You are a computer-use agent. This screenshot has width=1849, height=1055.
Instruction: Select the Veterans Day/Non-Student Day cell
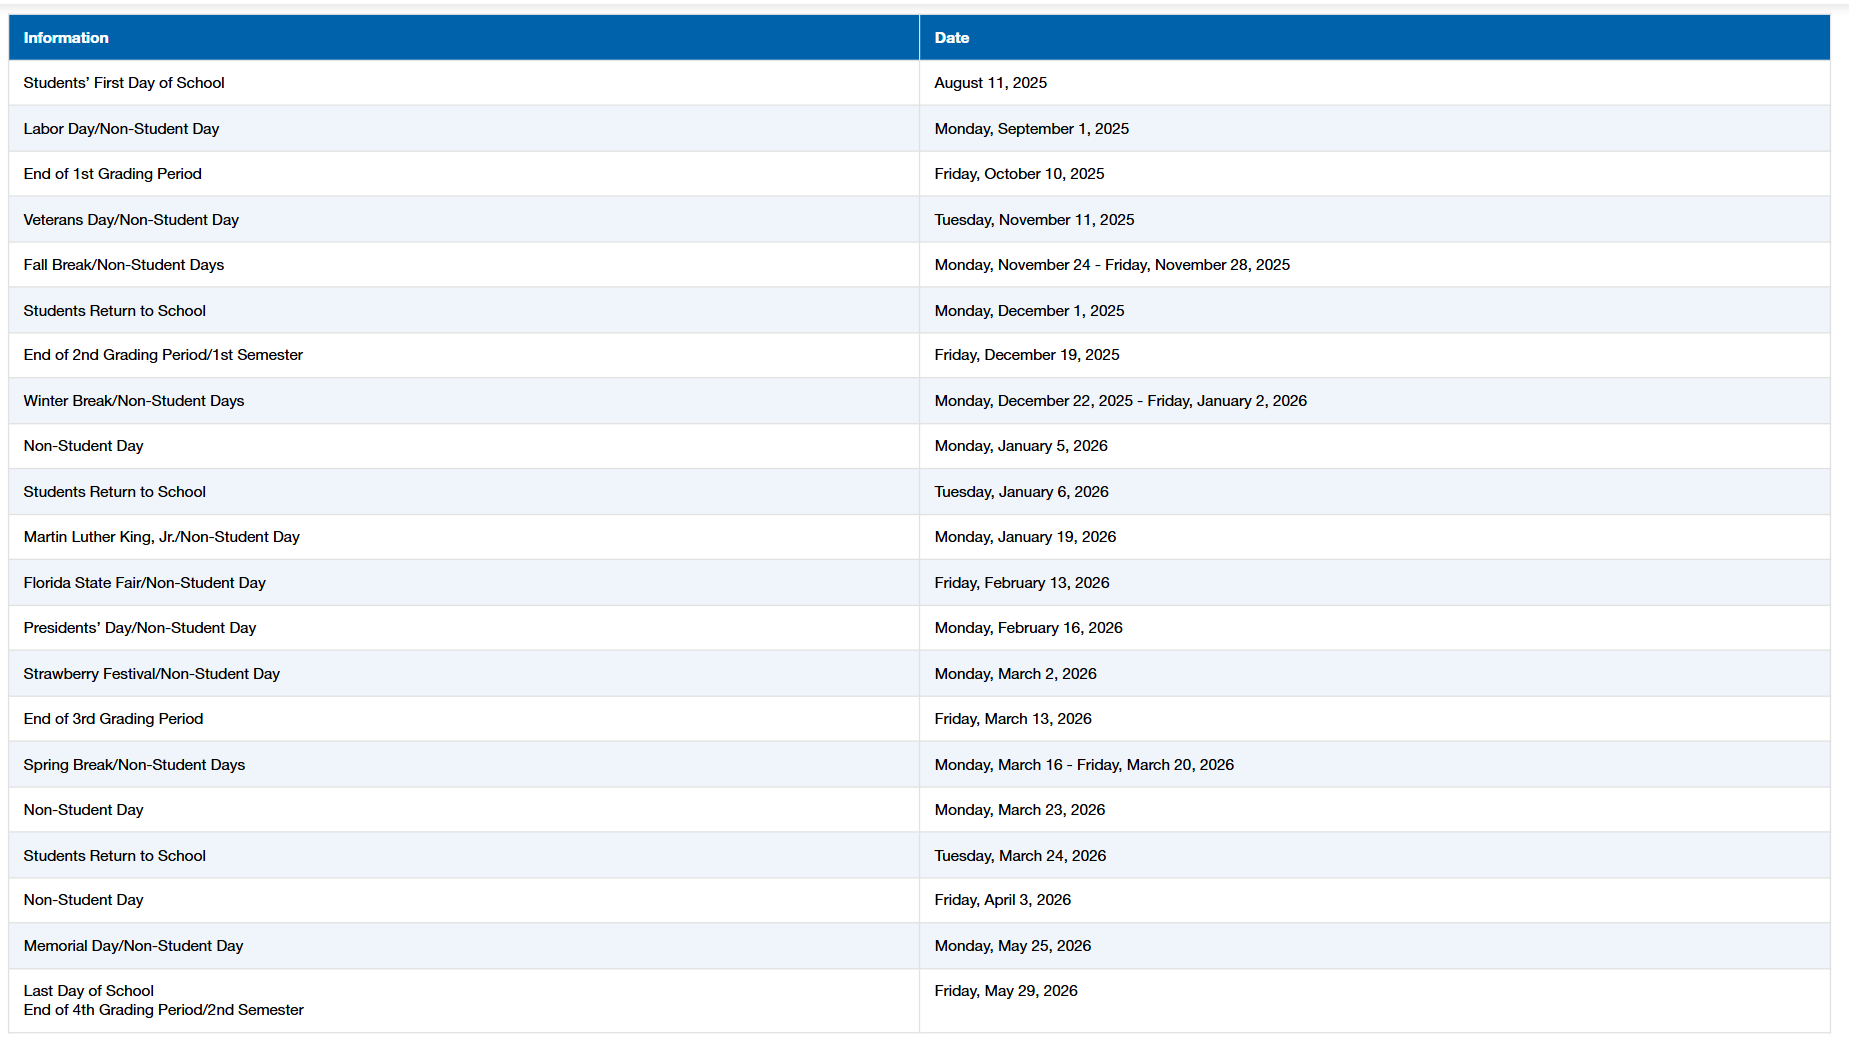click(131, 219)
